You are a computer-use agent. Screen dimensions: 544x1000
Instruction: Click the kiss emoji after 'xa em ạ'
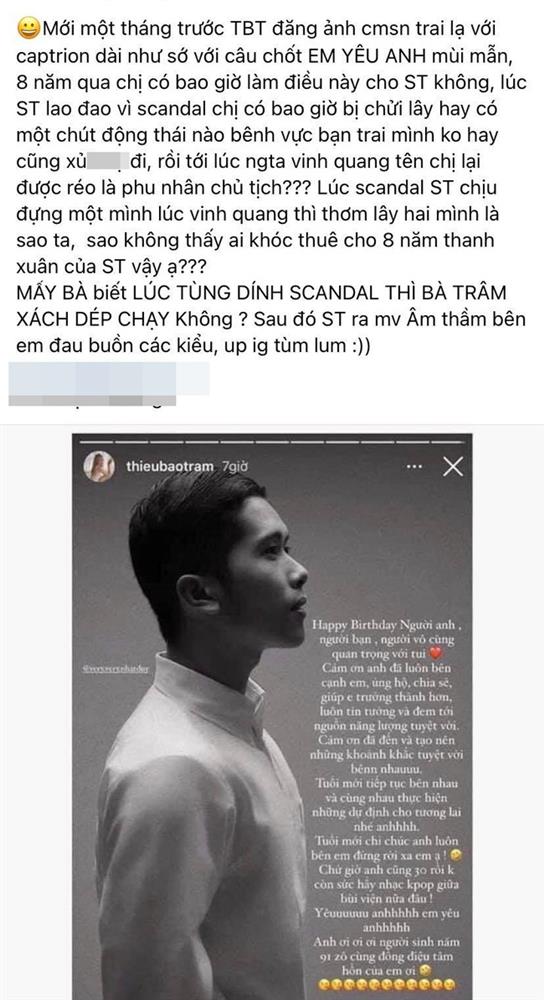pyautogui.click(x=457, y=855)
